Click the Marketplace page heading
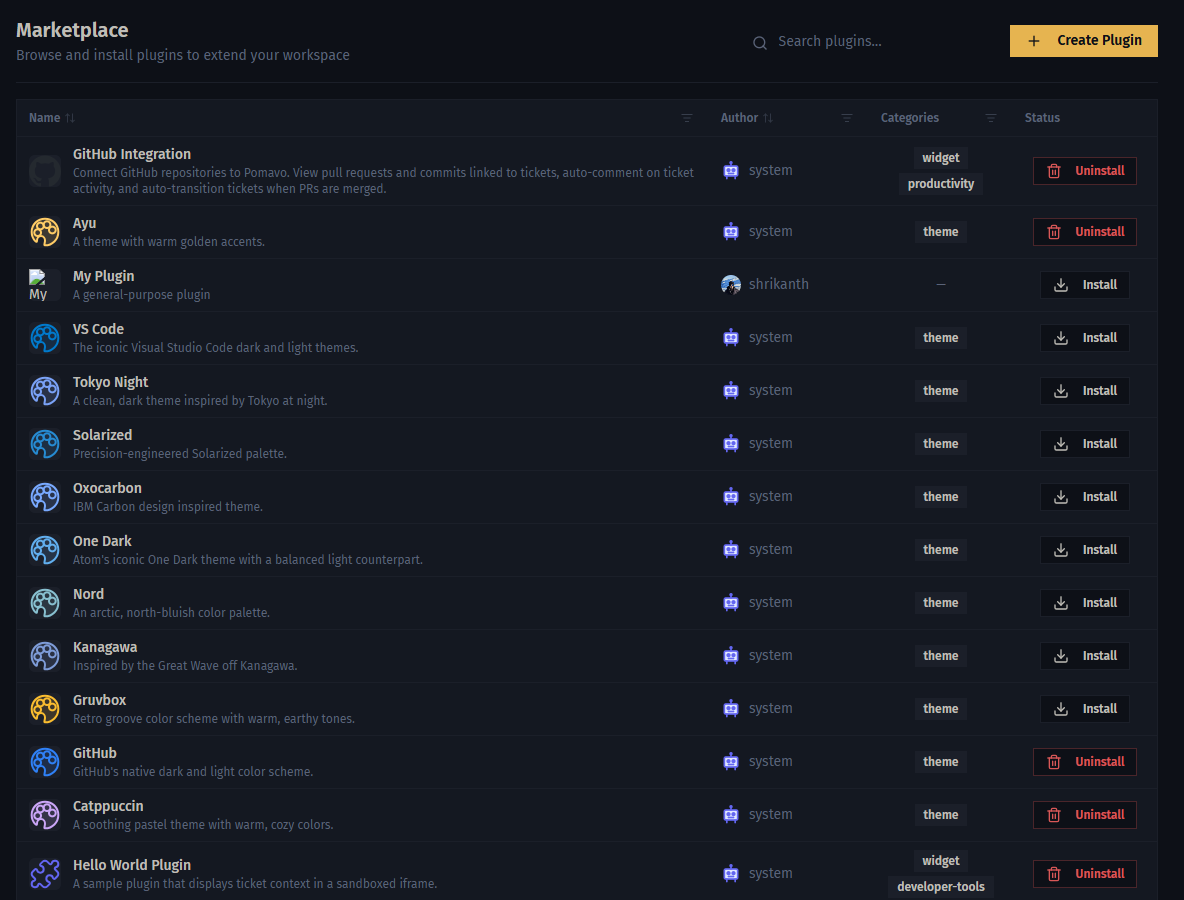Viewport: 1184px width, 900px height. 72,30
